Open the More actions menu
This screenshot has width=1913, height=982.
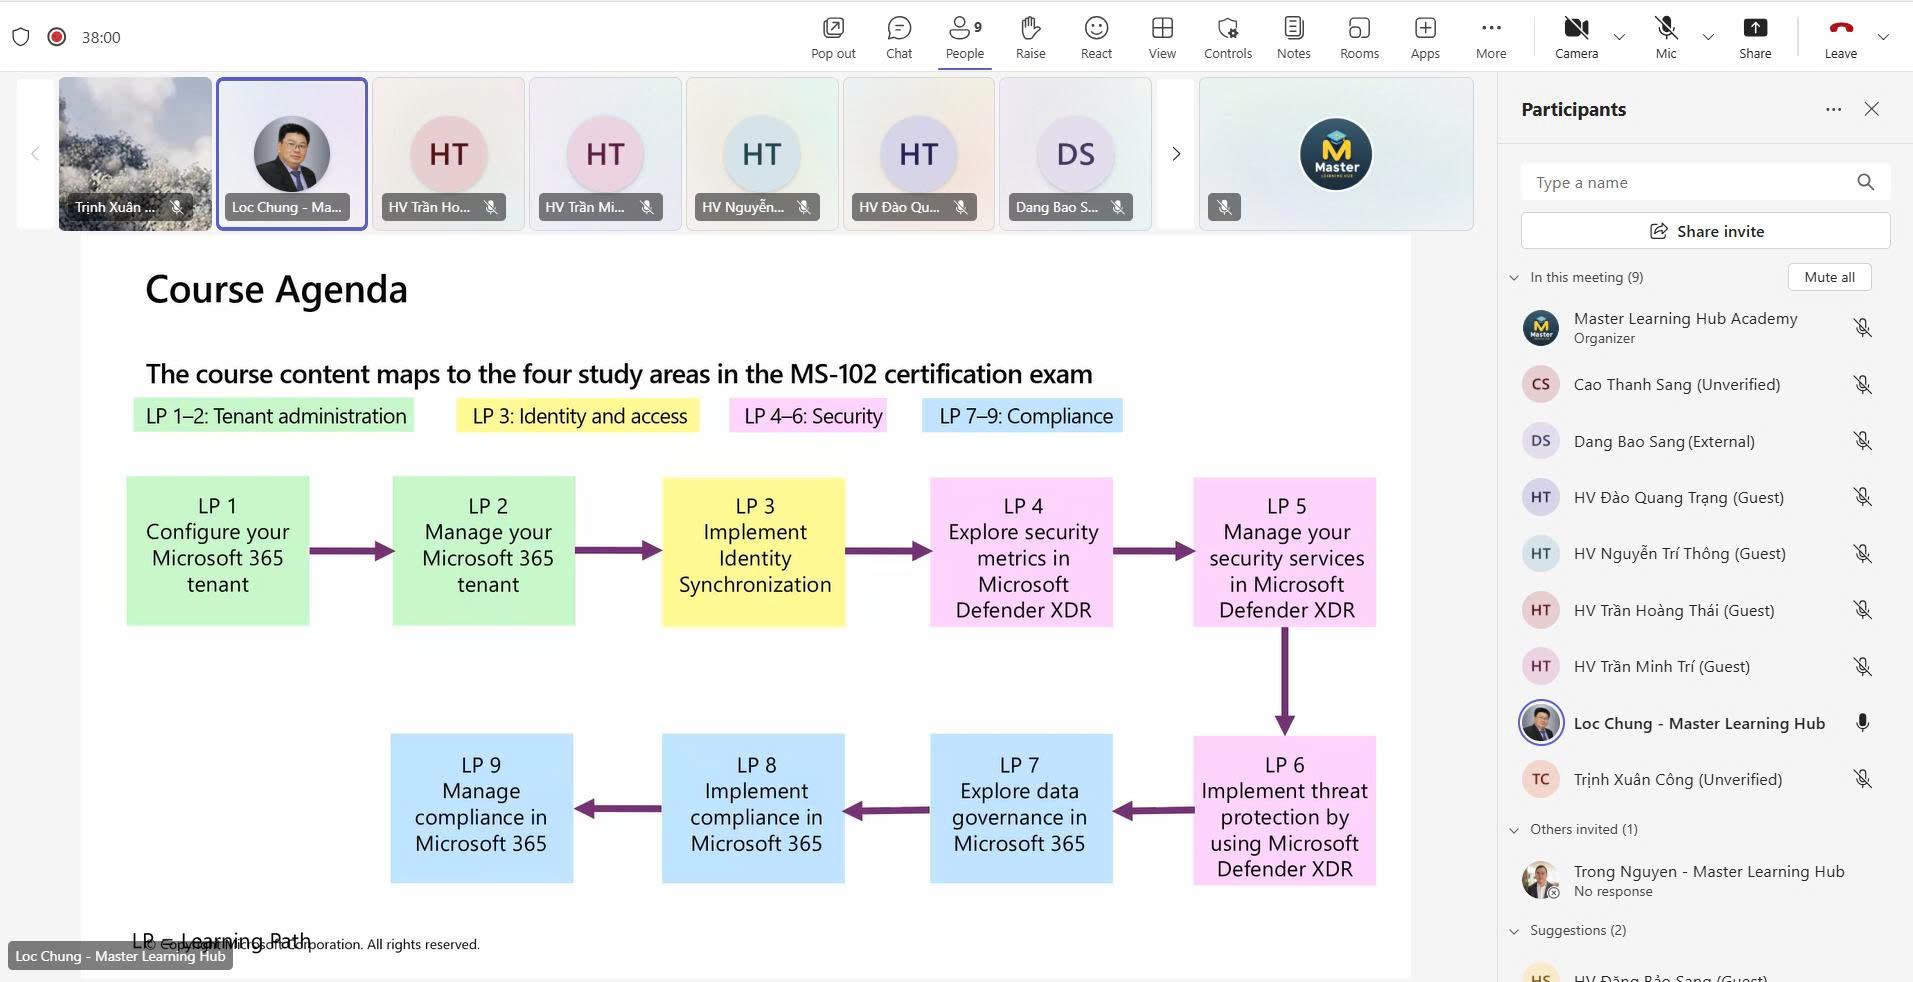point(1490,38)
